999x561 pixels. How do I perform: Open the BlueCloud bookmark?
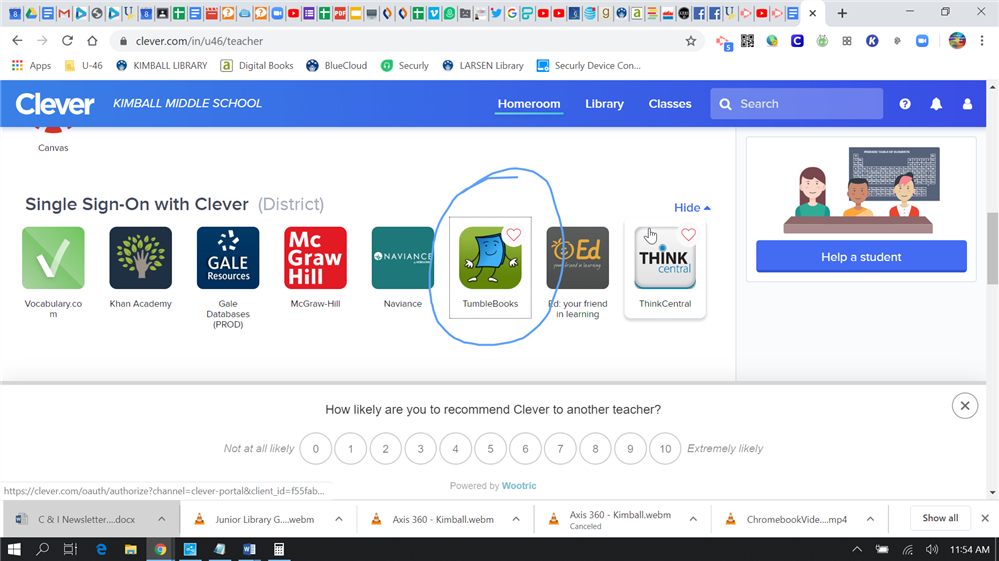[336, 65]
